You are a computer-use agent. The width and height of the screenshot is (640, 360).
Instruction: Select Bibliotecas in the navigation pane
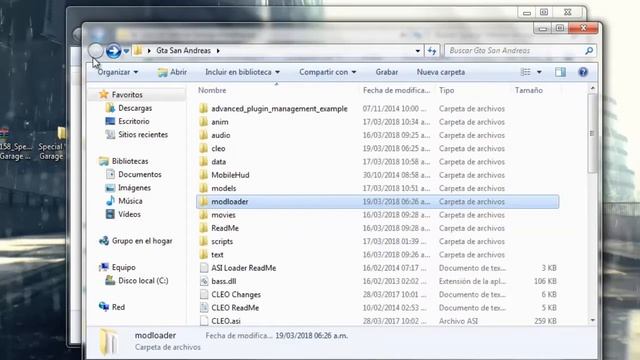130,161
